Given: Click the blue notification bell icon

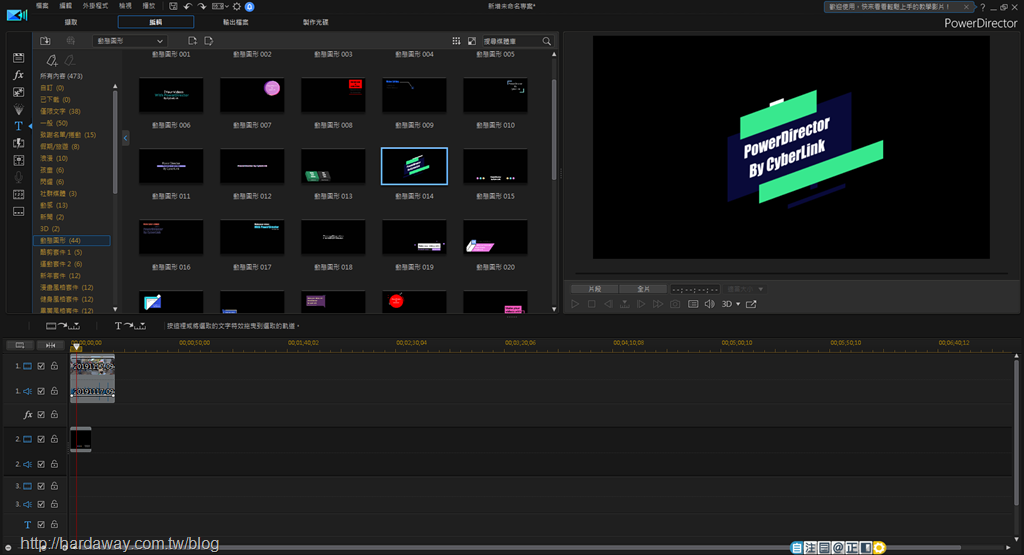Looking at the screenshot, I should click(x=249, y=7).
